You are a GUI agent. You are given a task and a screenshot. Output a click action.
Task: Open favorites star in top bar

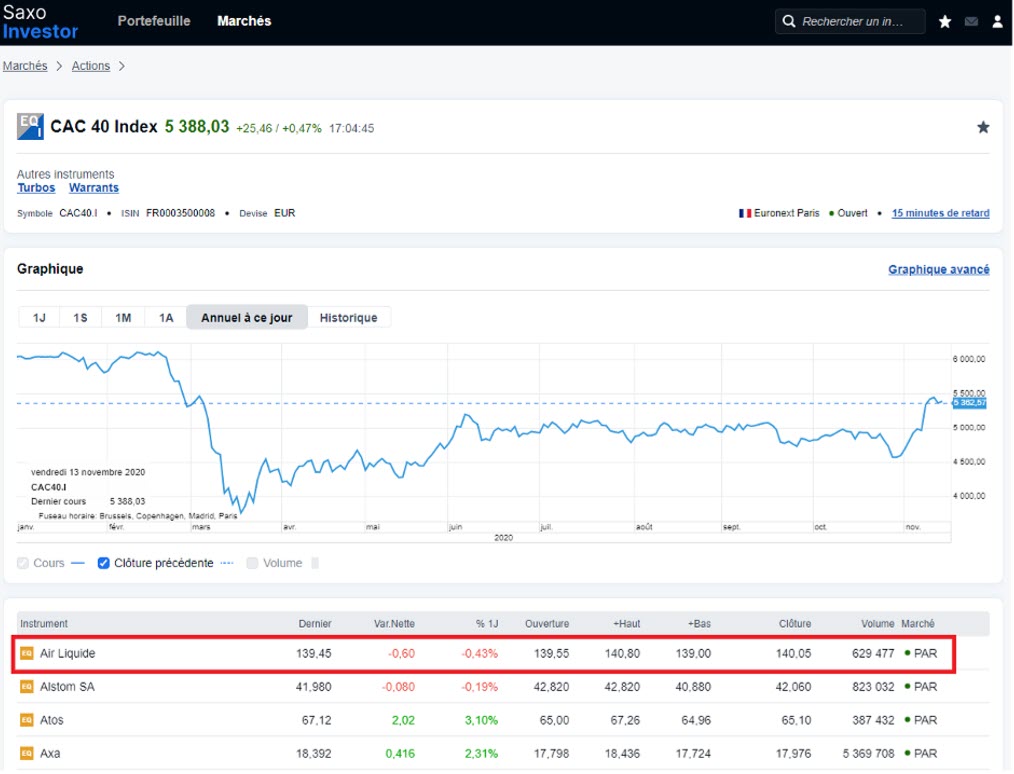pos(945,22)
